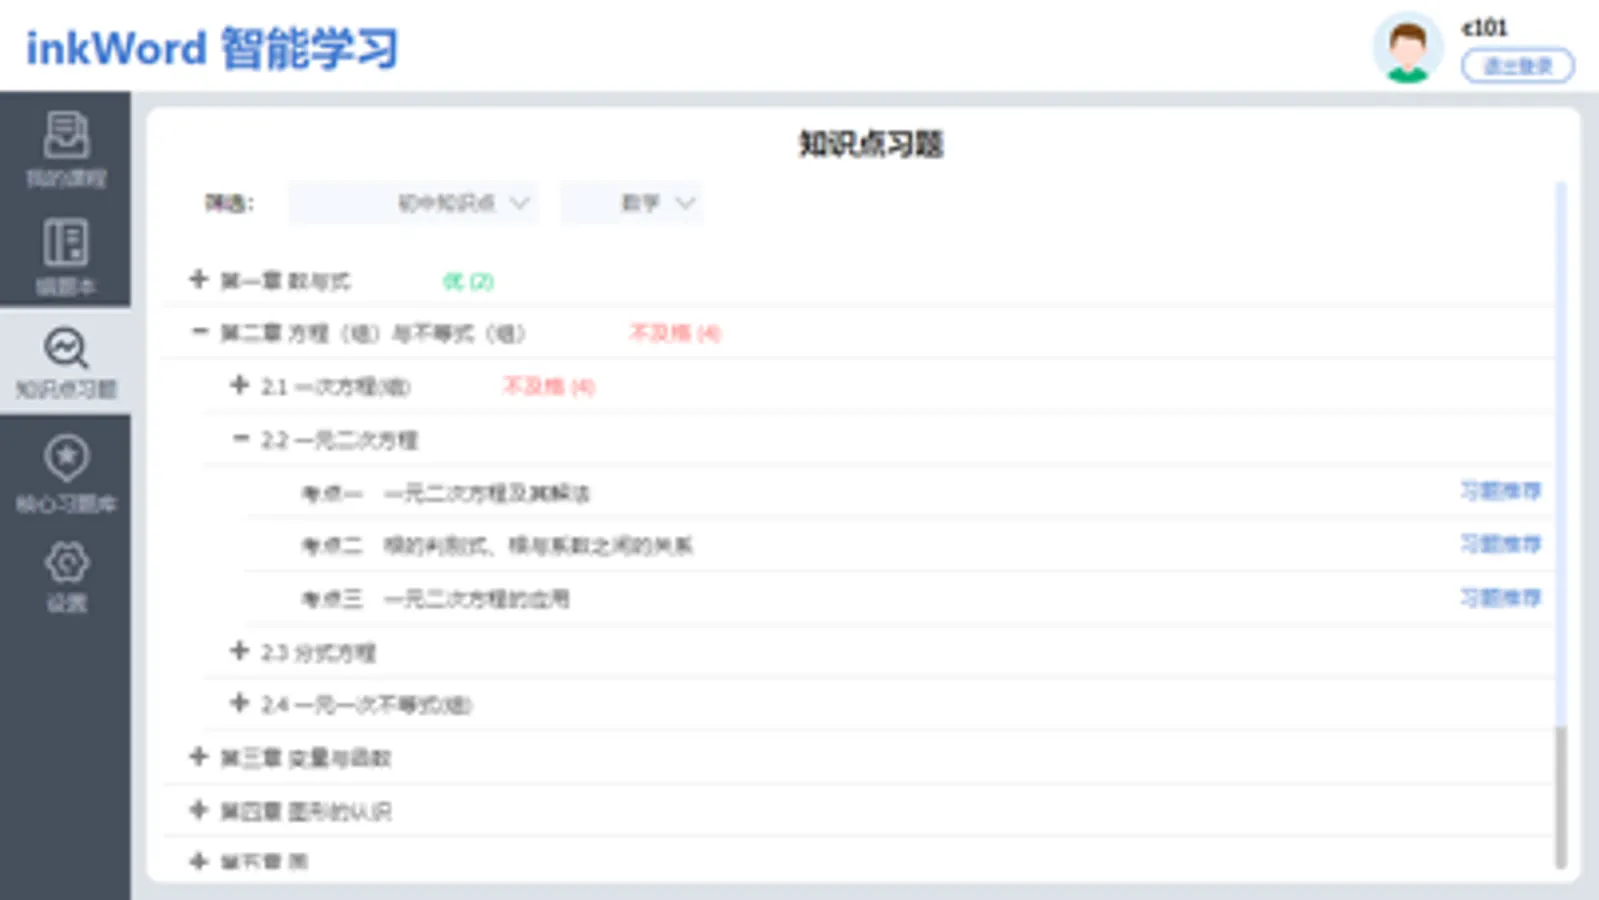
Task: Click the vertical scrollbar thumb
Action: tap(1560, 797)
